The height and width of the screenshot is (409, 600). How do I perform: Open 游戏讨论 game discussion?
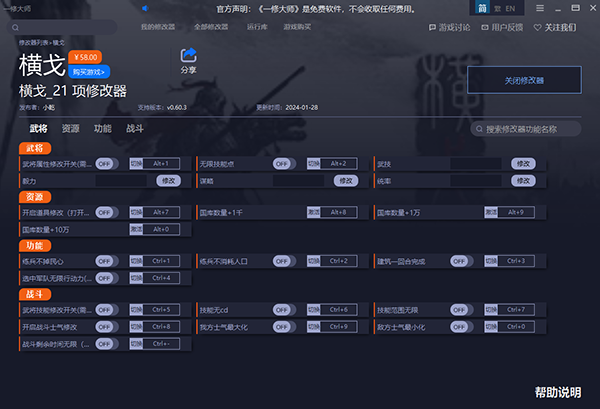pyautogui.click(x=449, y=28)
